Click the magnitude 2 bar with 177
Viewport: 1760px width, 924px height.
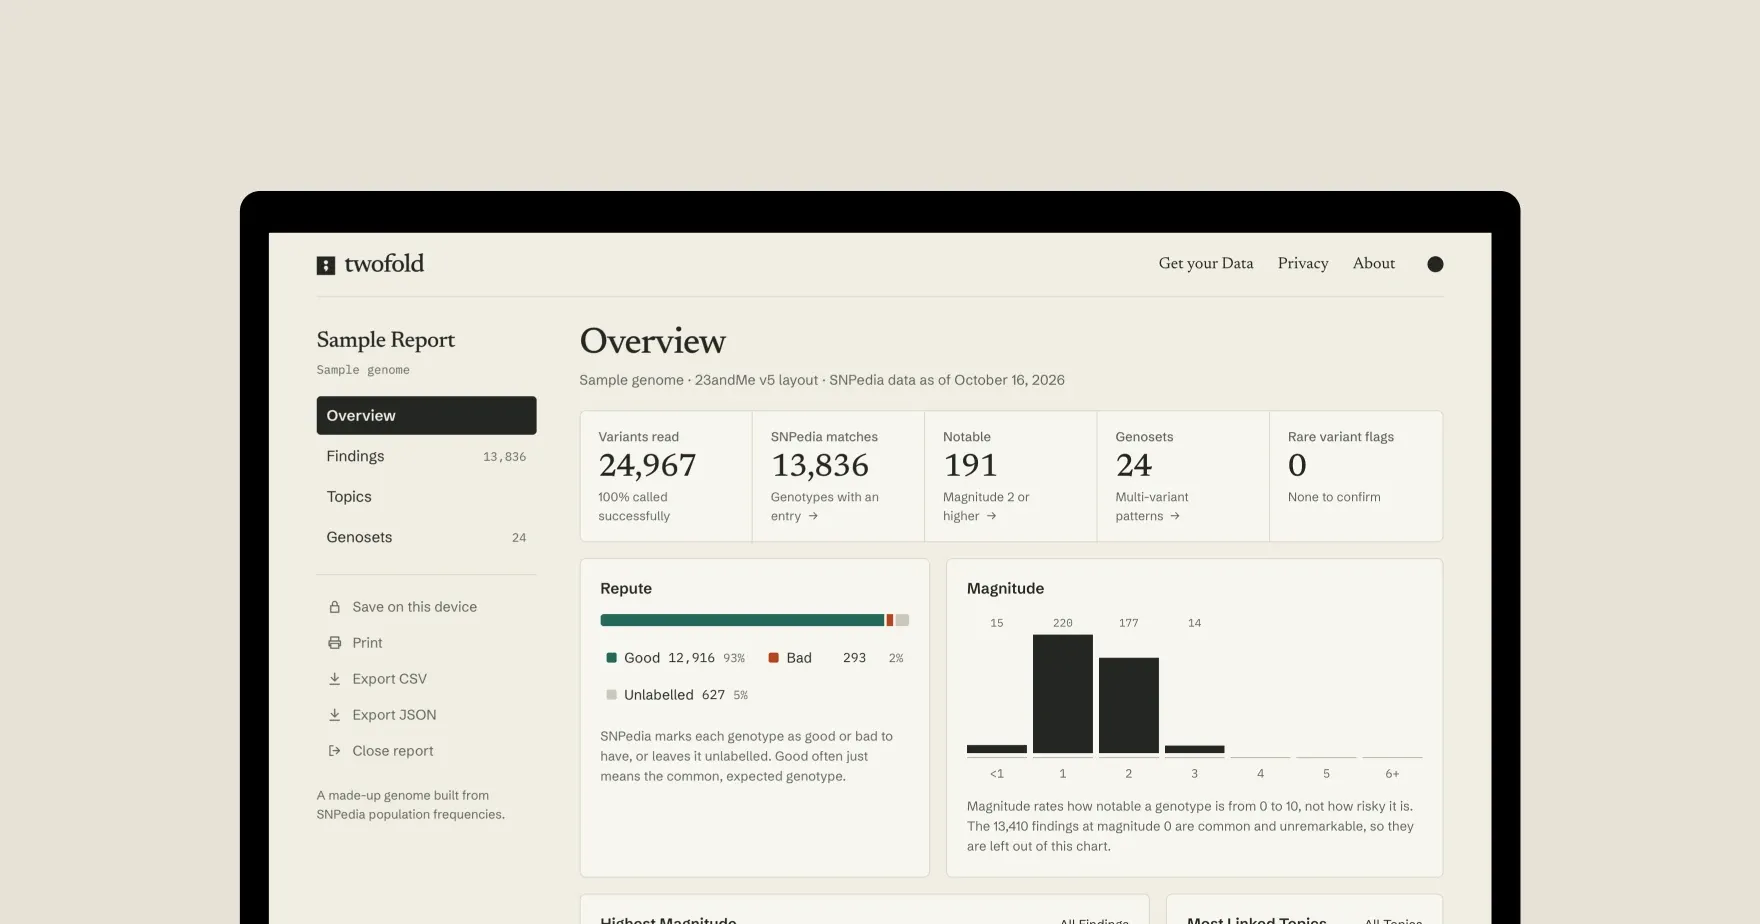point(1128,705)
